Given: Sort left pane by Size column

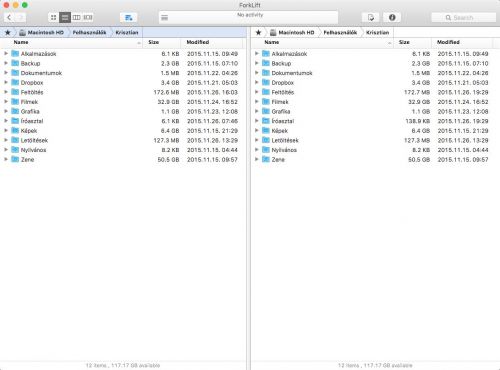Looking at the screenshot, I should pyautogui.click(x=162, y=42).
